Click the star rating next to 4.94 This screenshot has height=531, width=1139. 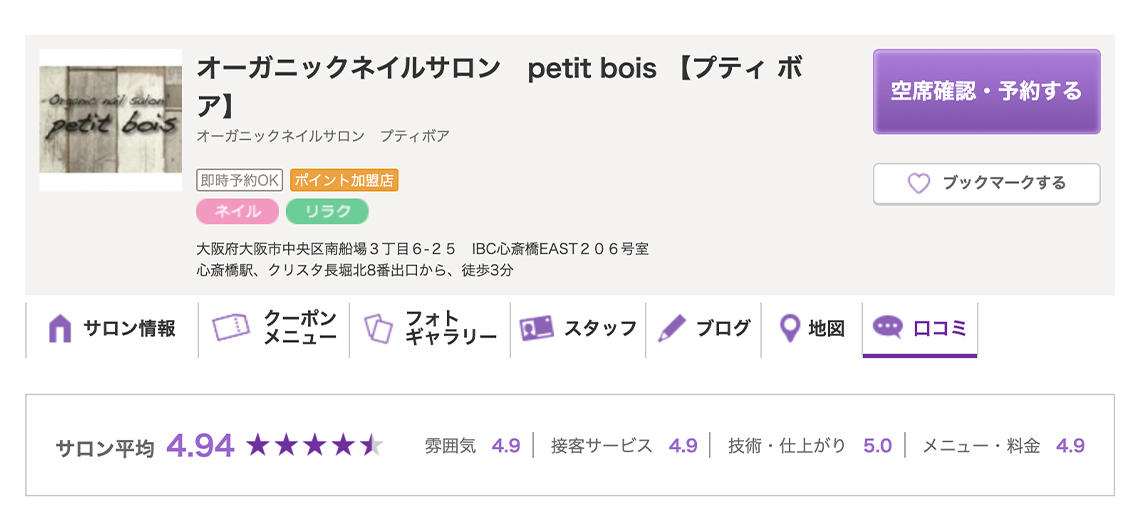tap(314, 445)
